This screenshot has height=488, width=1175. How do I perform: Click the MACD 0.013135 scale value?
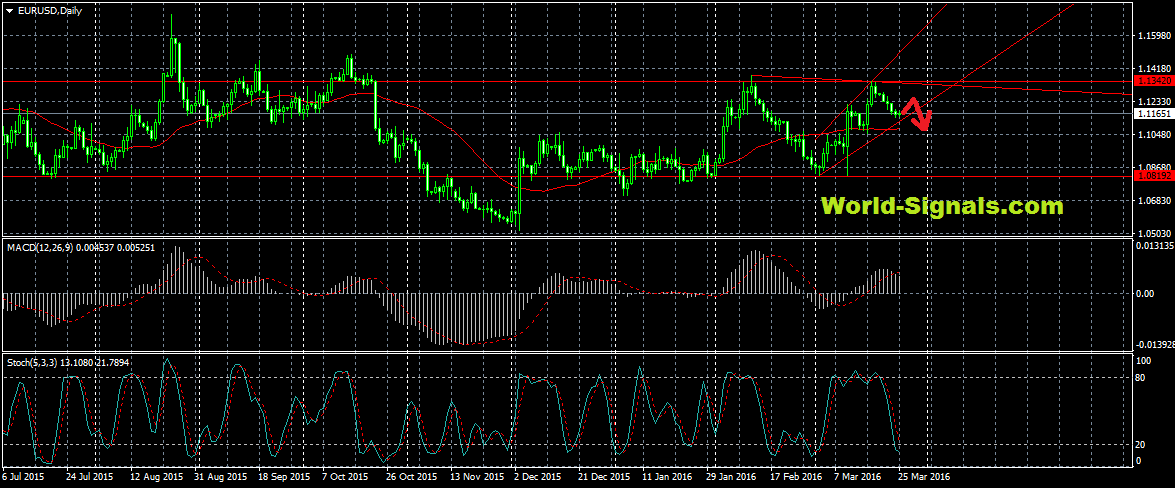click(x=1153, y=245)
